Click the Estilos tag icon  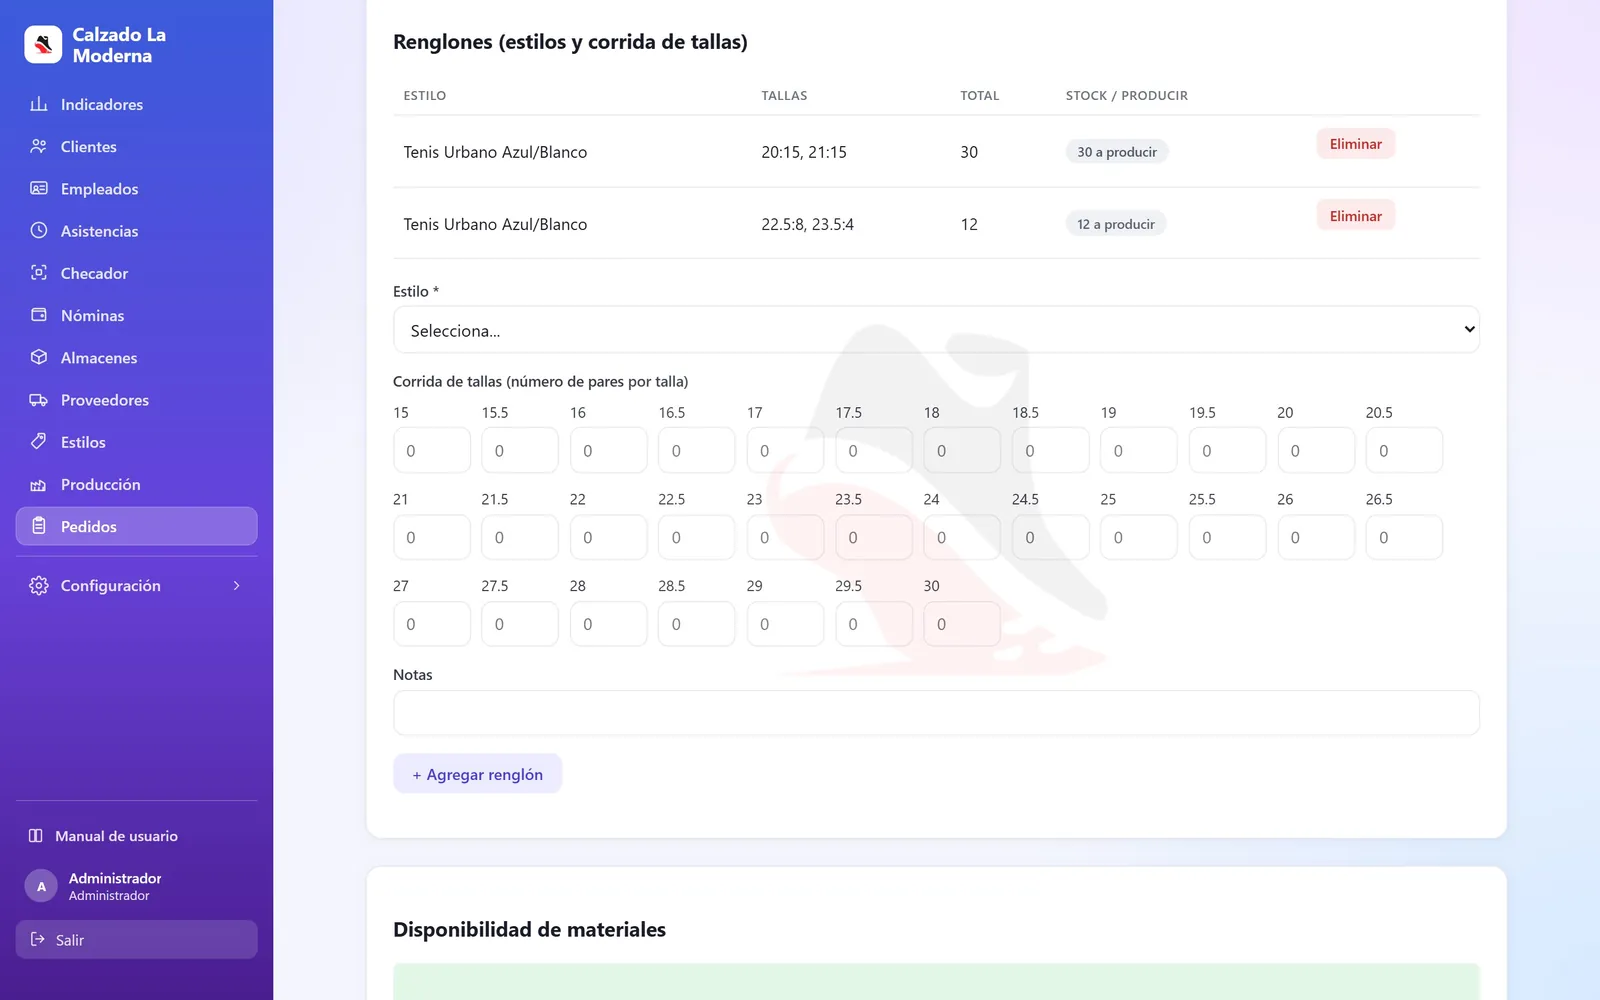39,441
